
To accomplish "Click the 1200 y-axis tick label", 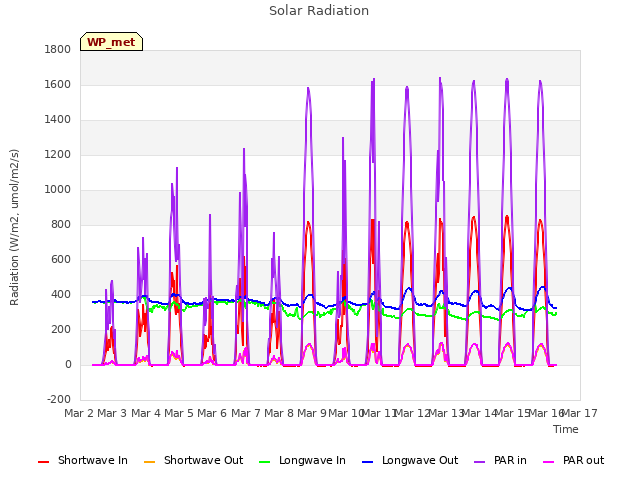I will point(58,155).
